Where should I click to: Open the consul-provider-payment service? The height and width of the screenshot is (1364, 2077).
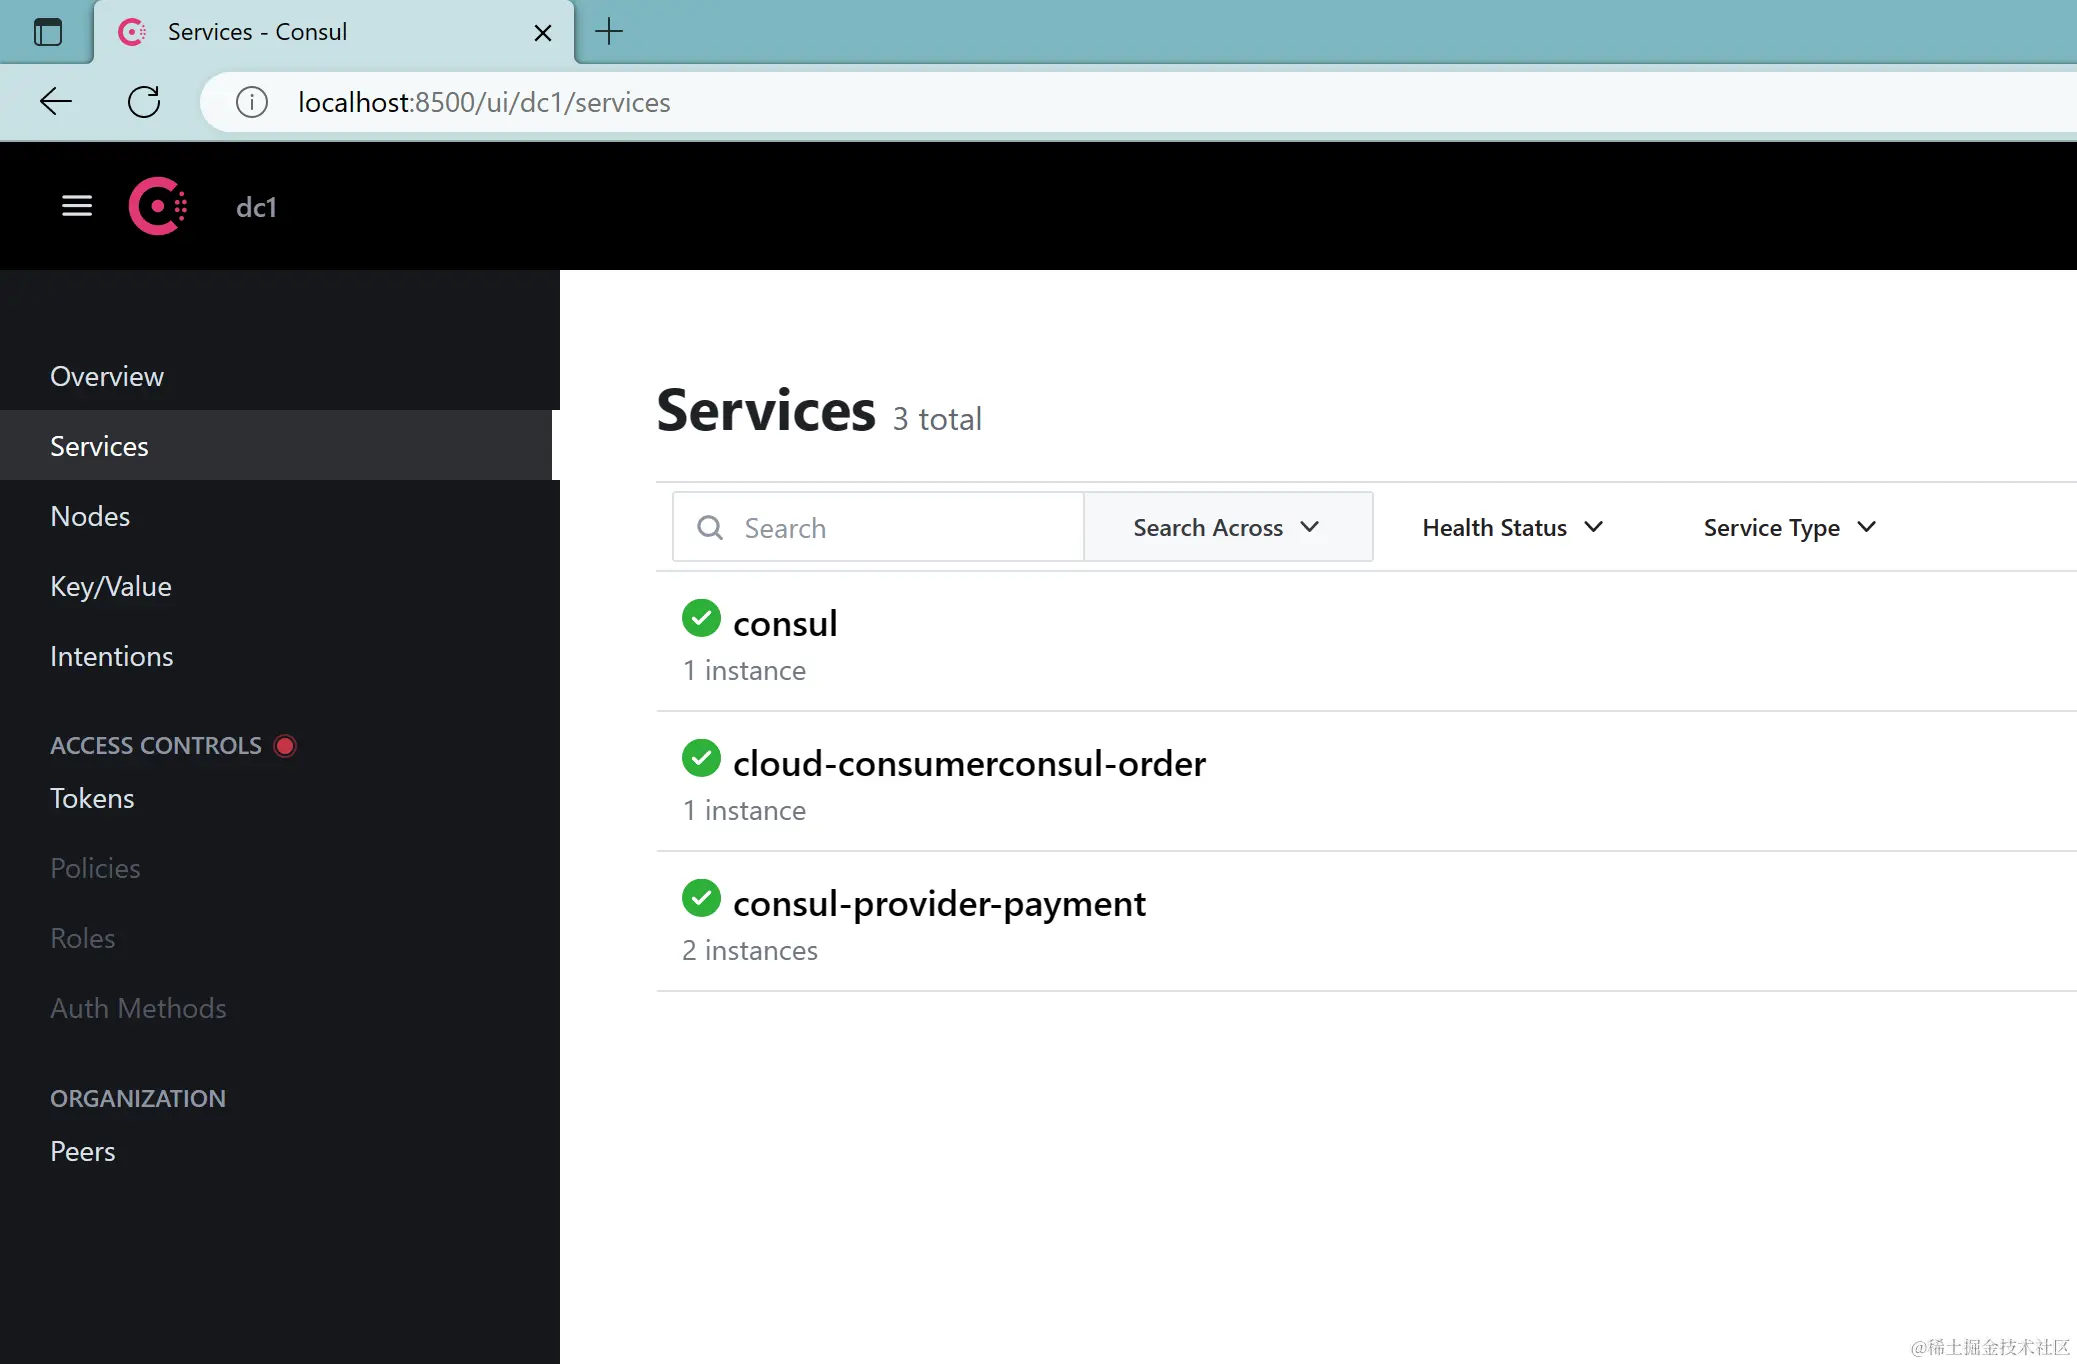pos(939,903)
